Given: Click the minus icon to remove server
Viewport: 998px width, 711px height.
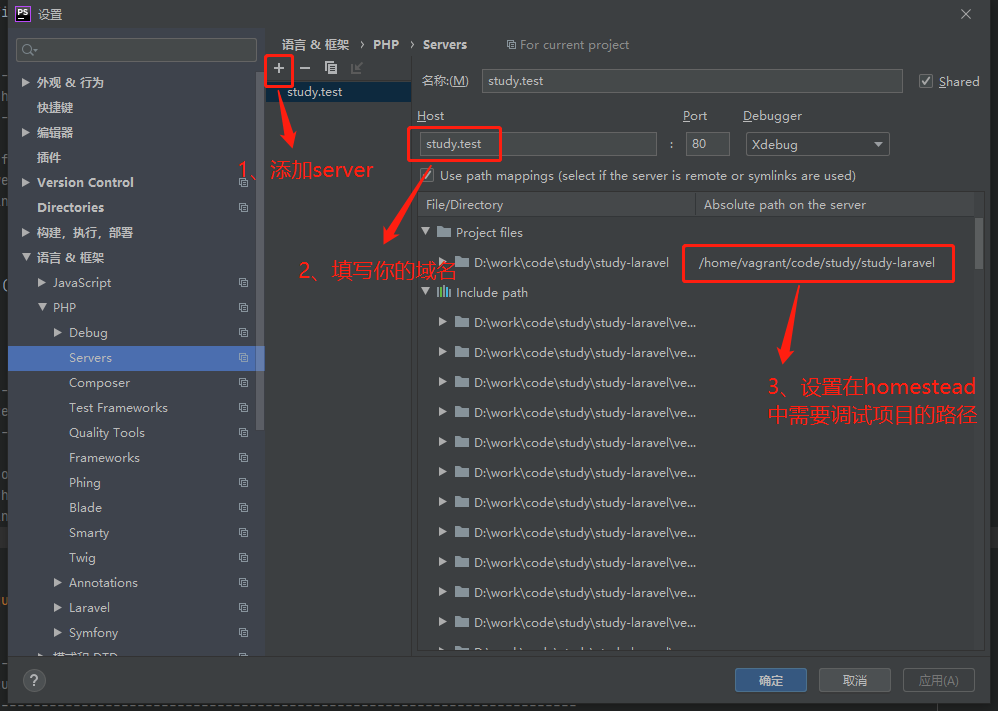Looking at the screenshot, I should click(x=305, y=68).
